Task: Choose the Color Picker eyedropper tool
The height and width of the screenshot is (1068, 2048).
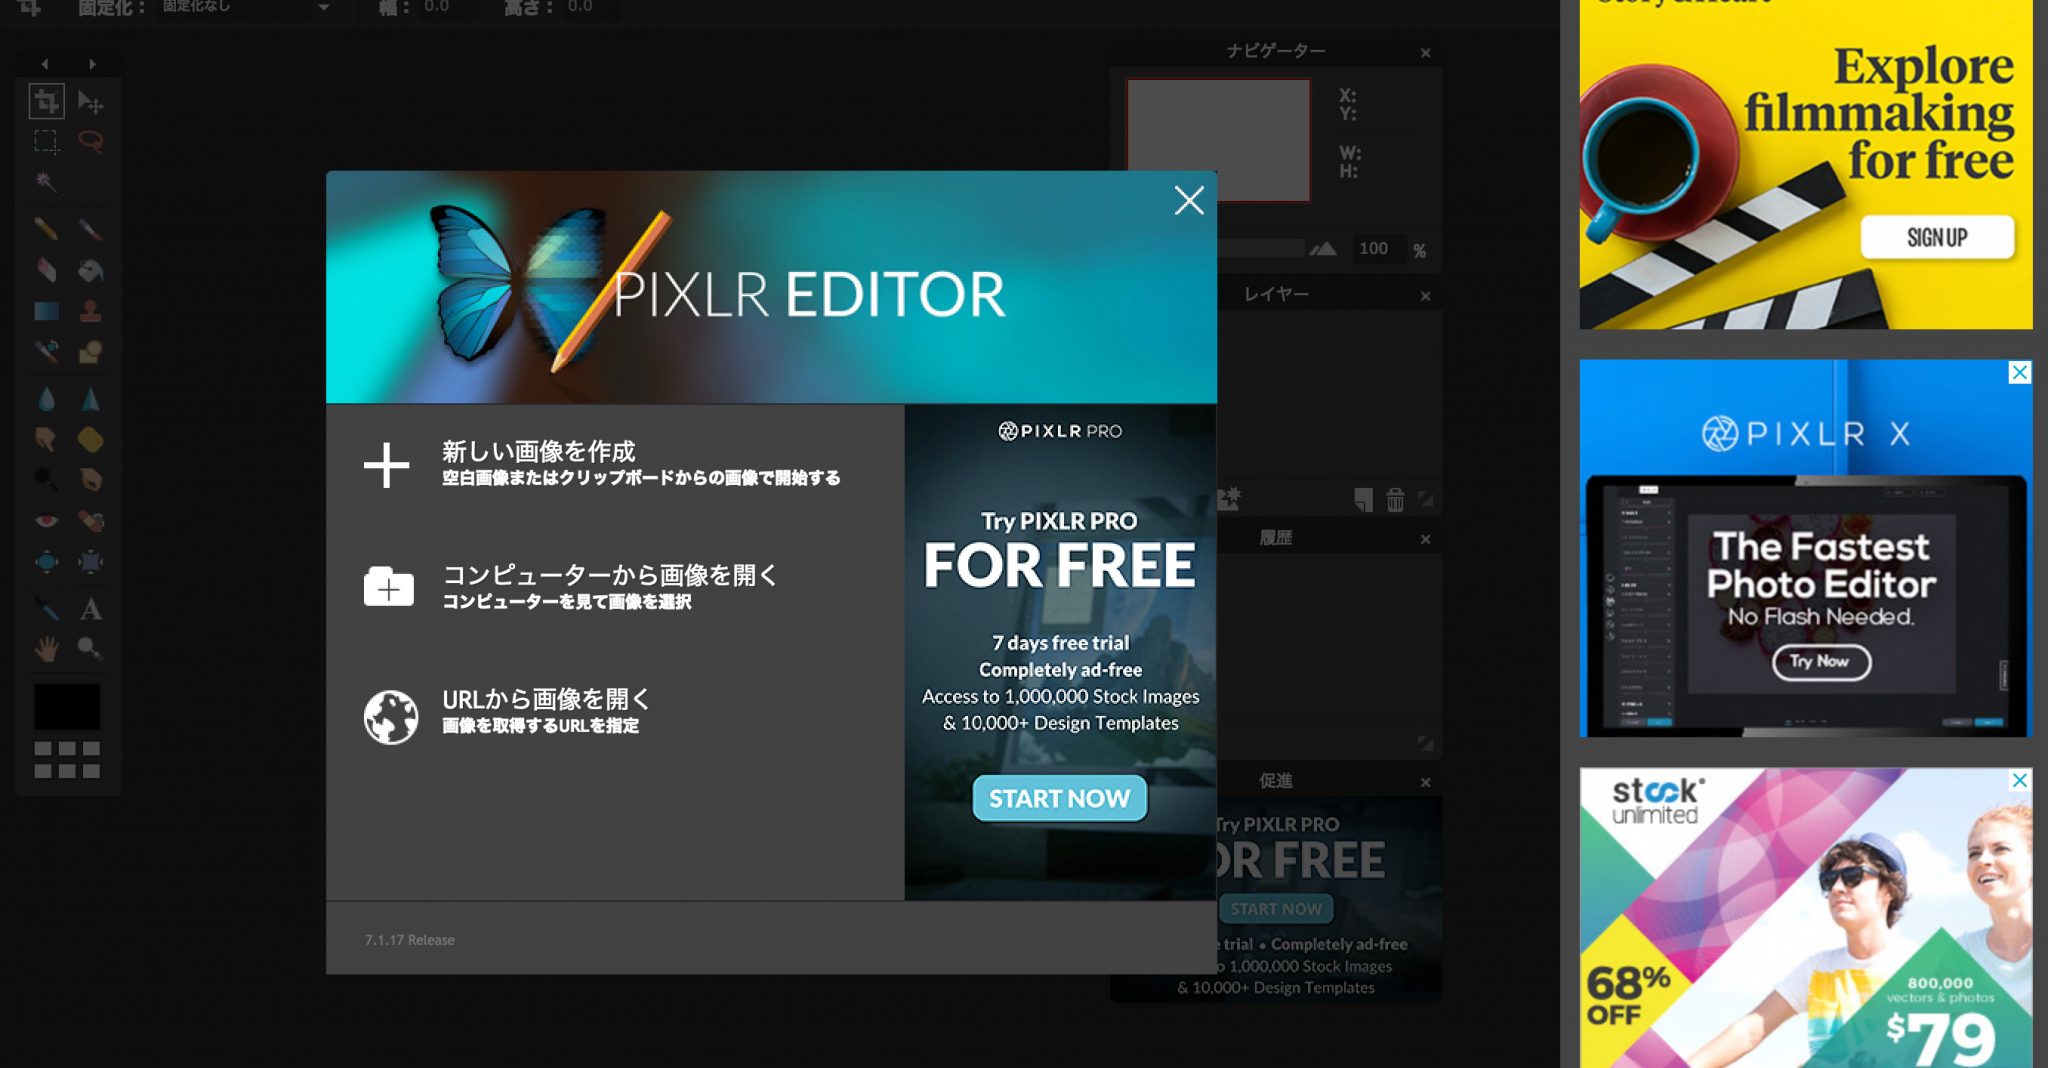Action: pyautogui.click(x=46, y=608)
